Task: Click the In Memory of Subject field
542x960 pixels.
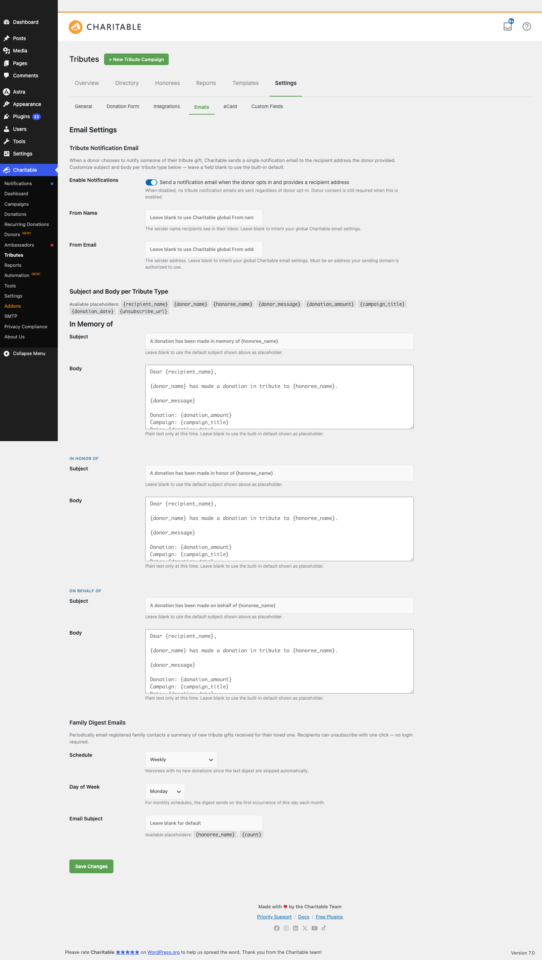Action: pyautogui.click(x=279, y=341)
